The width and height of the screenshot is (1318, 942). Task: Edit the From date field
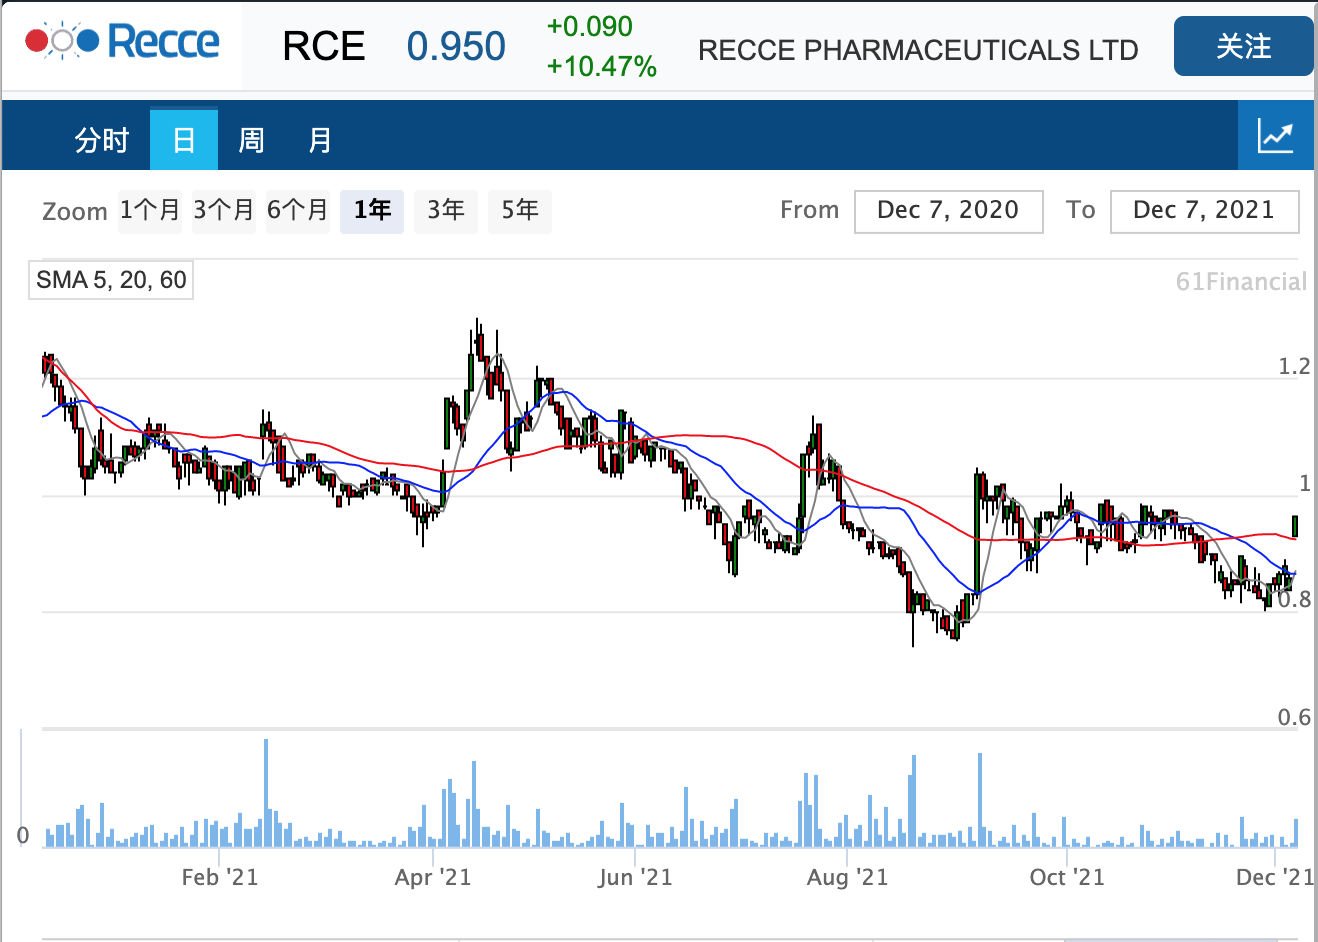pos(948,211)
